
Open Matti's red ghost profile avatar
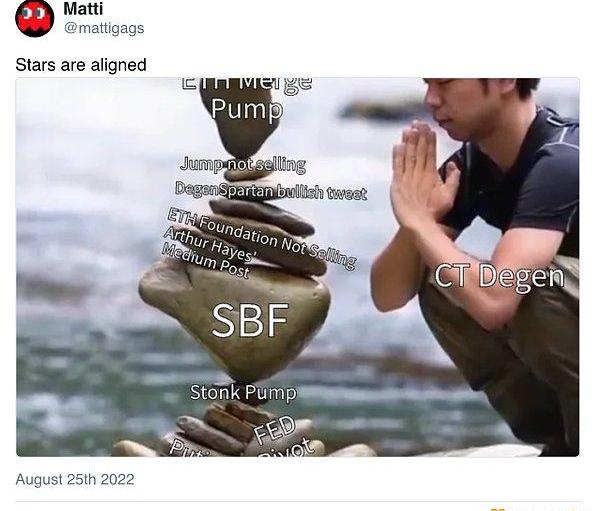[34, 18]
